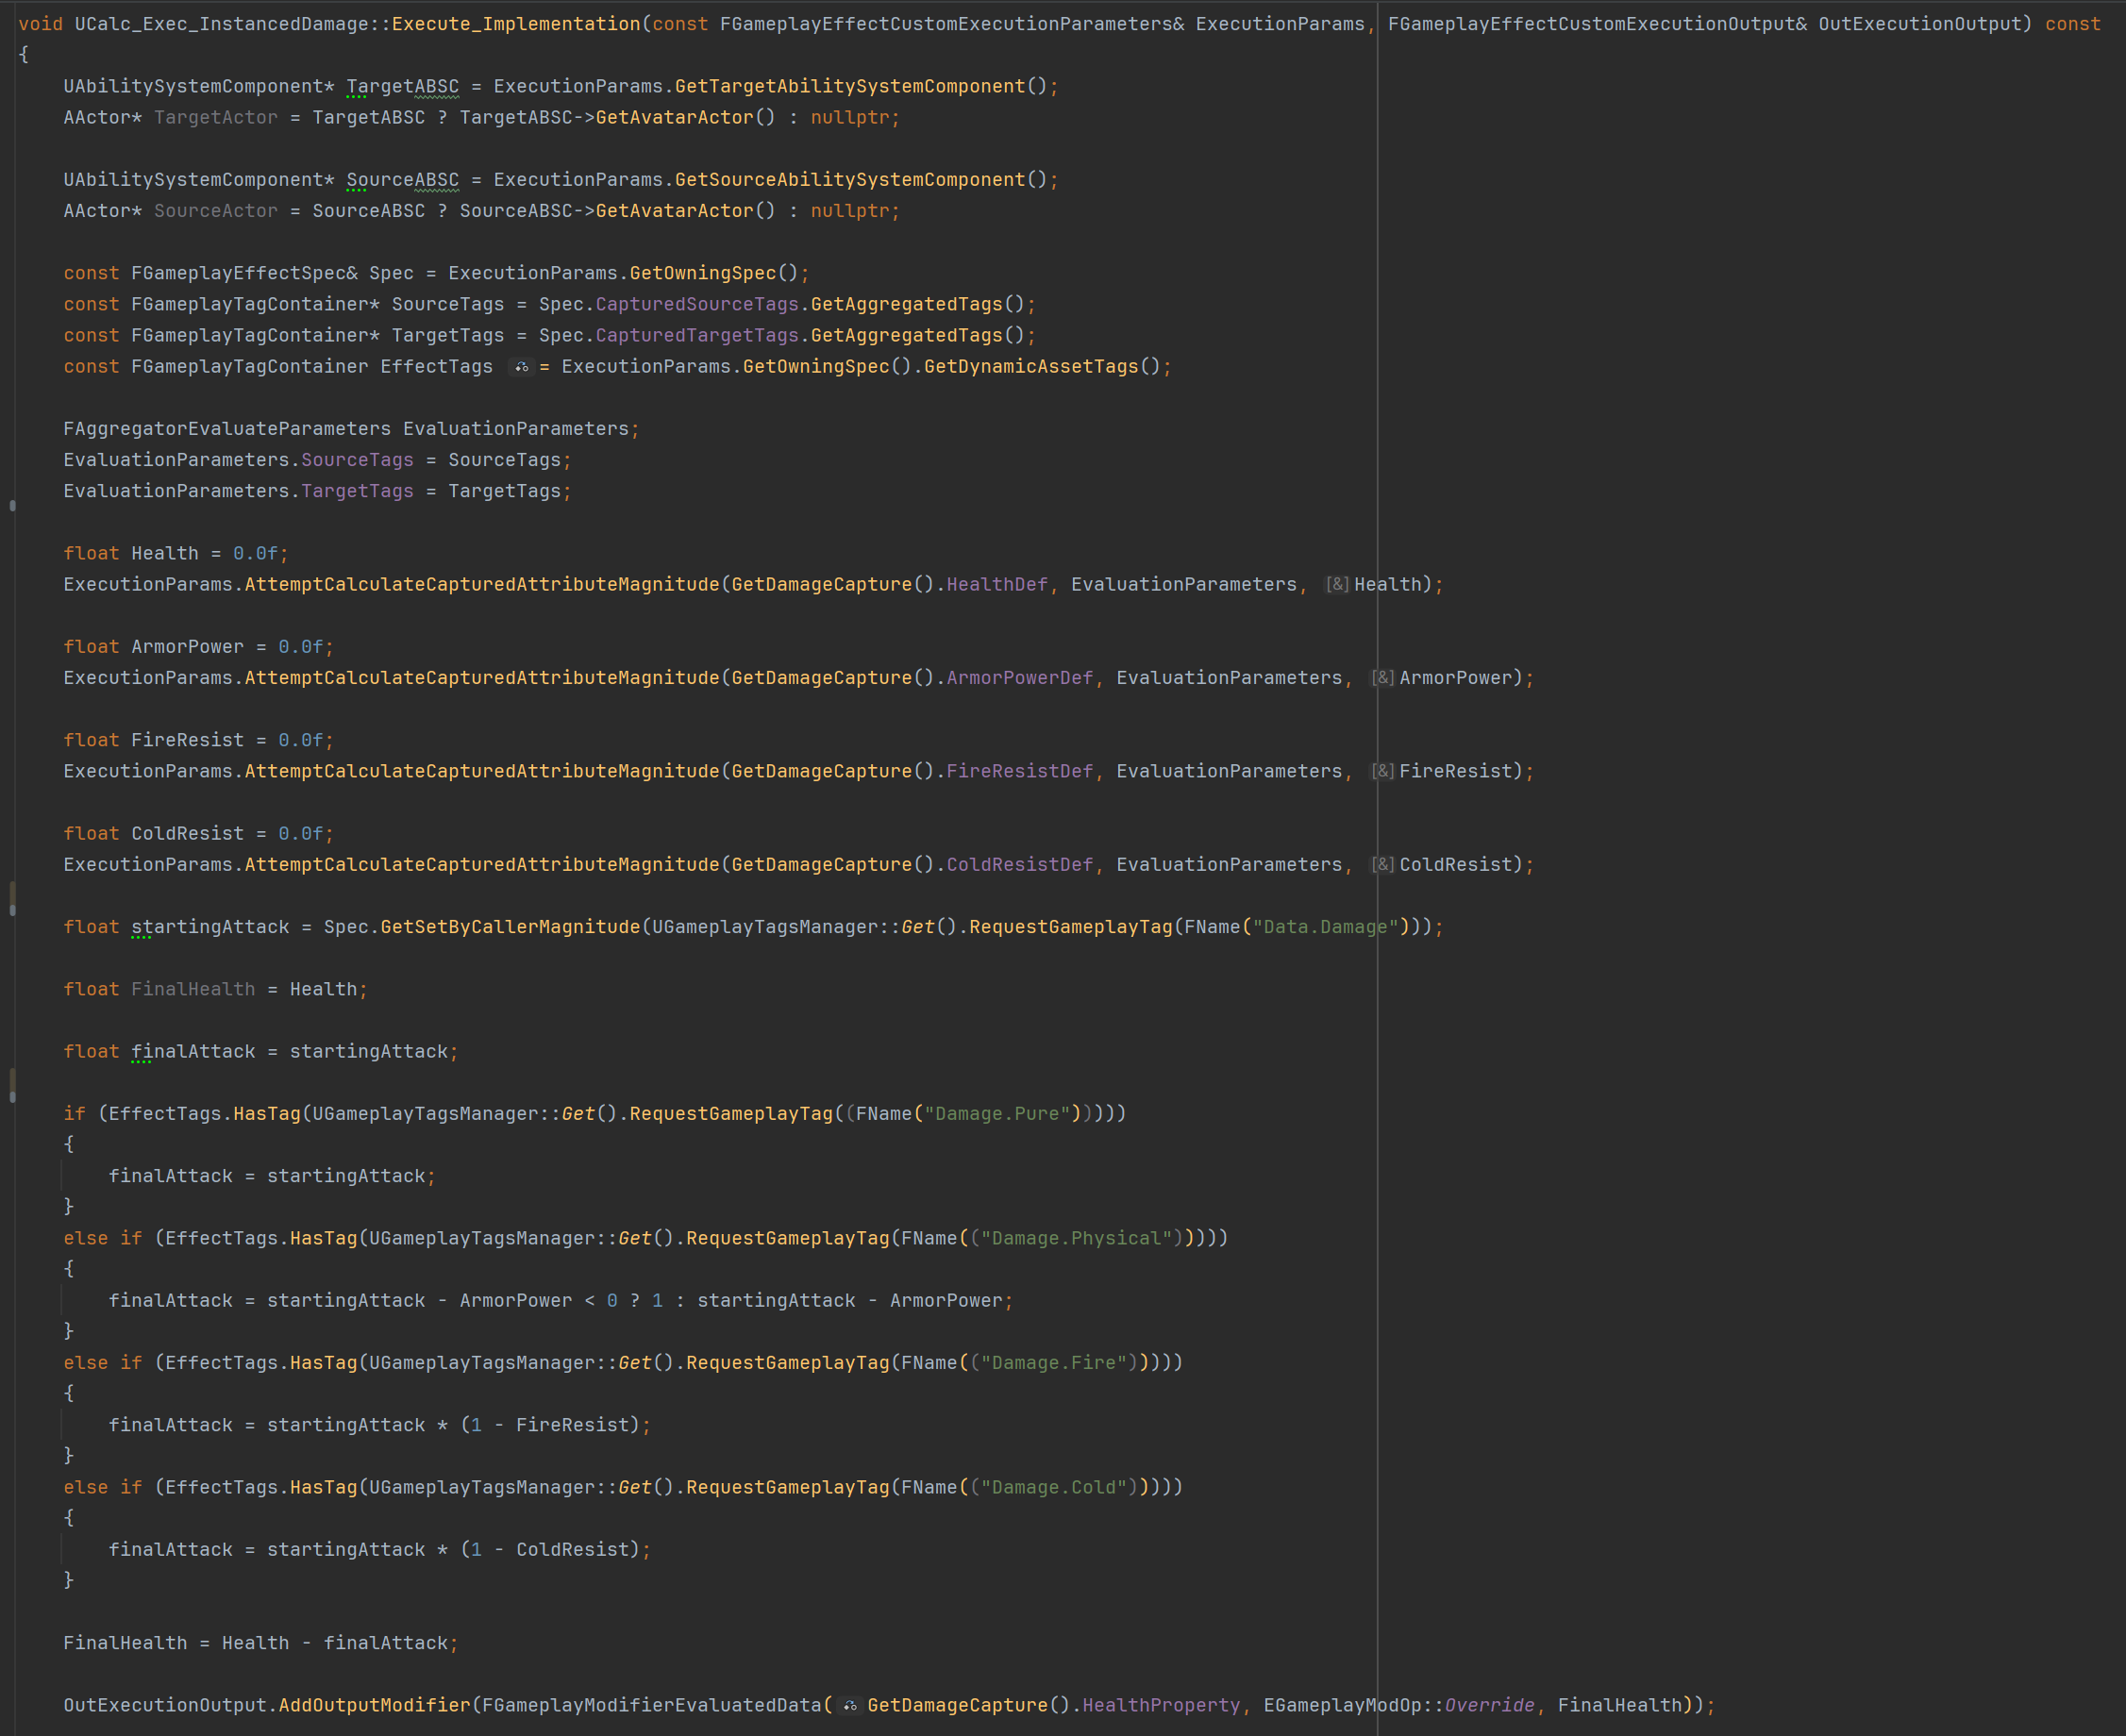Click the [&] hint before the ArmorPower argument
Screen dimensions: 2126x1736
tap(1382, 678)
